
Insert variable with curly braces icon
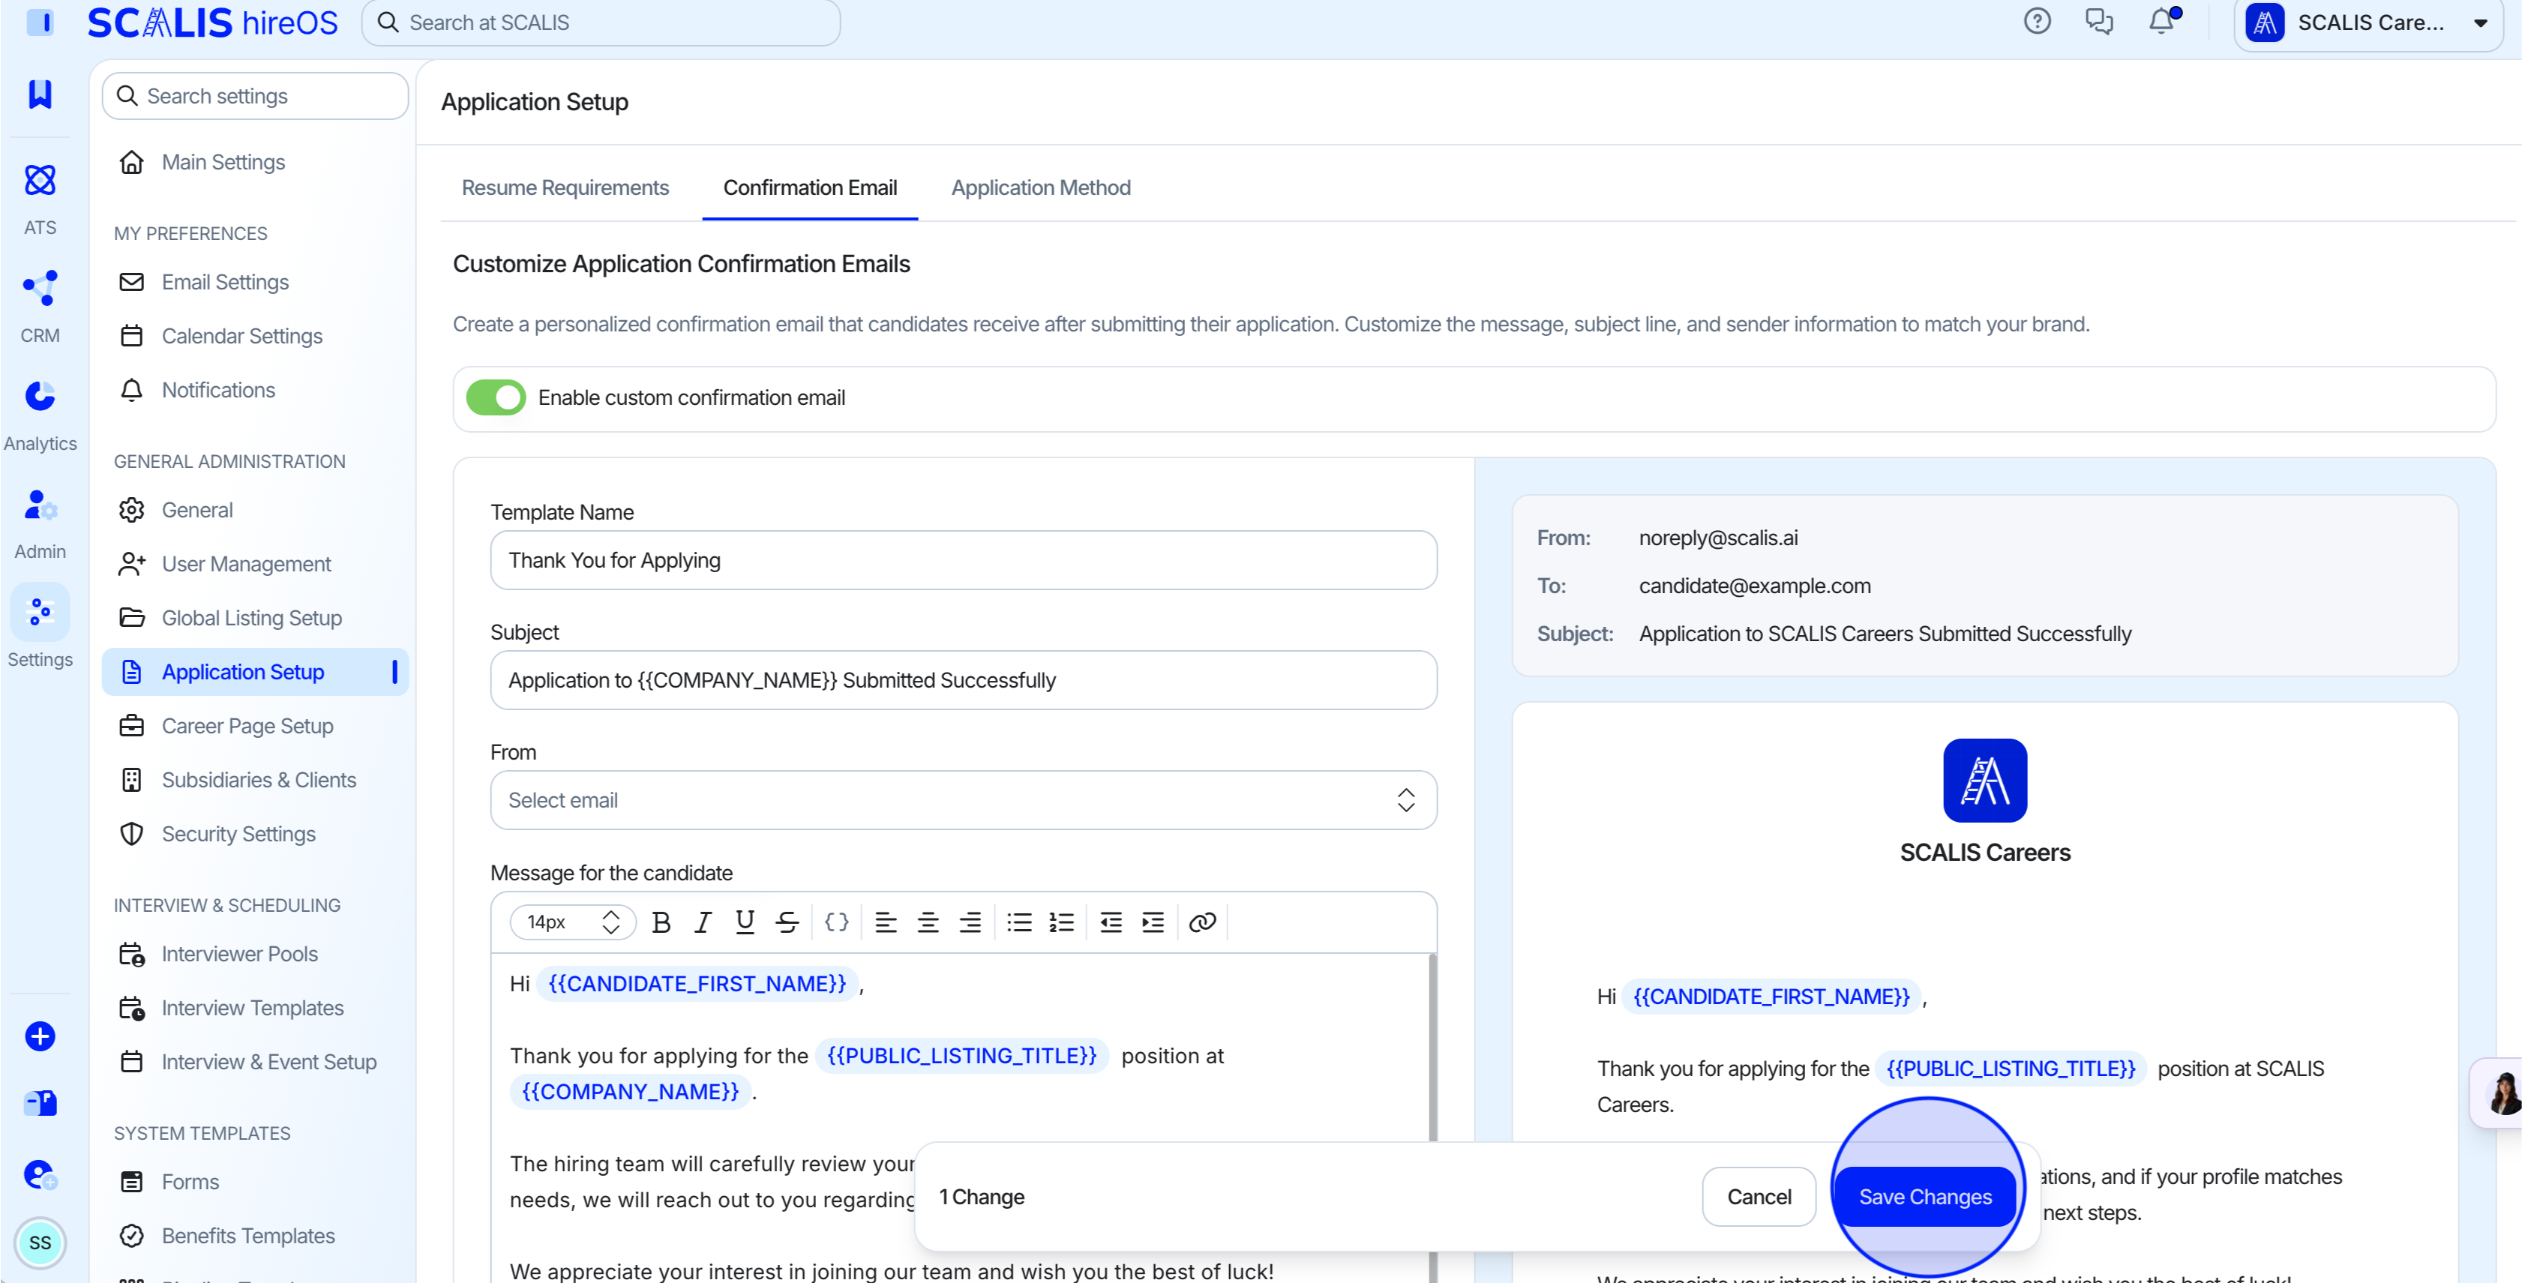(x=837, y=922)
